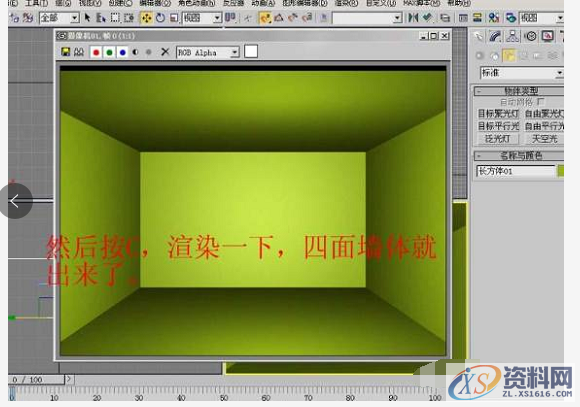Screen dimensions: 580x407
Task: Open the render type 视图 dropdown at right
Action: [542, 18]
